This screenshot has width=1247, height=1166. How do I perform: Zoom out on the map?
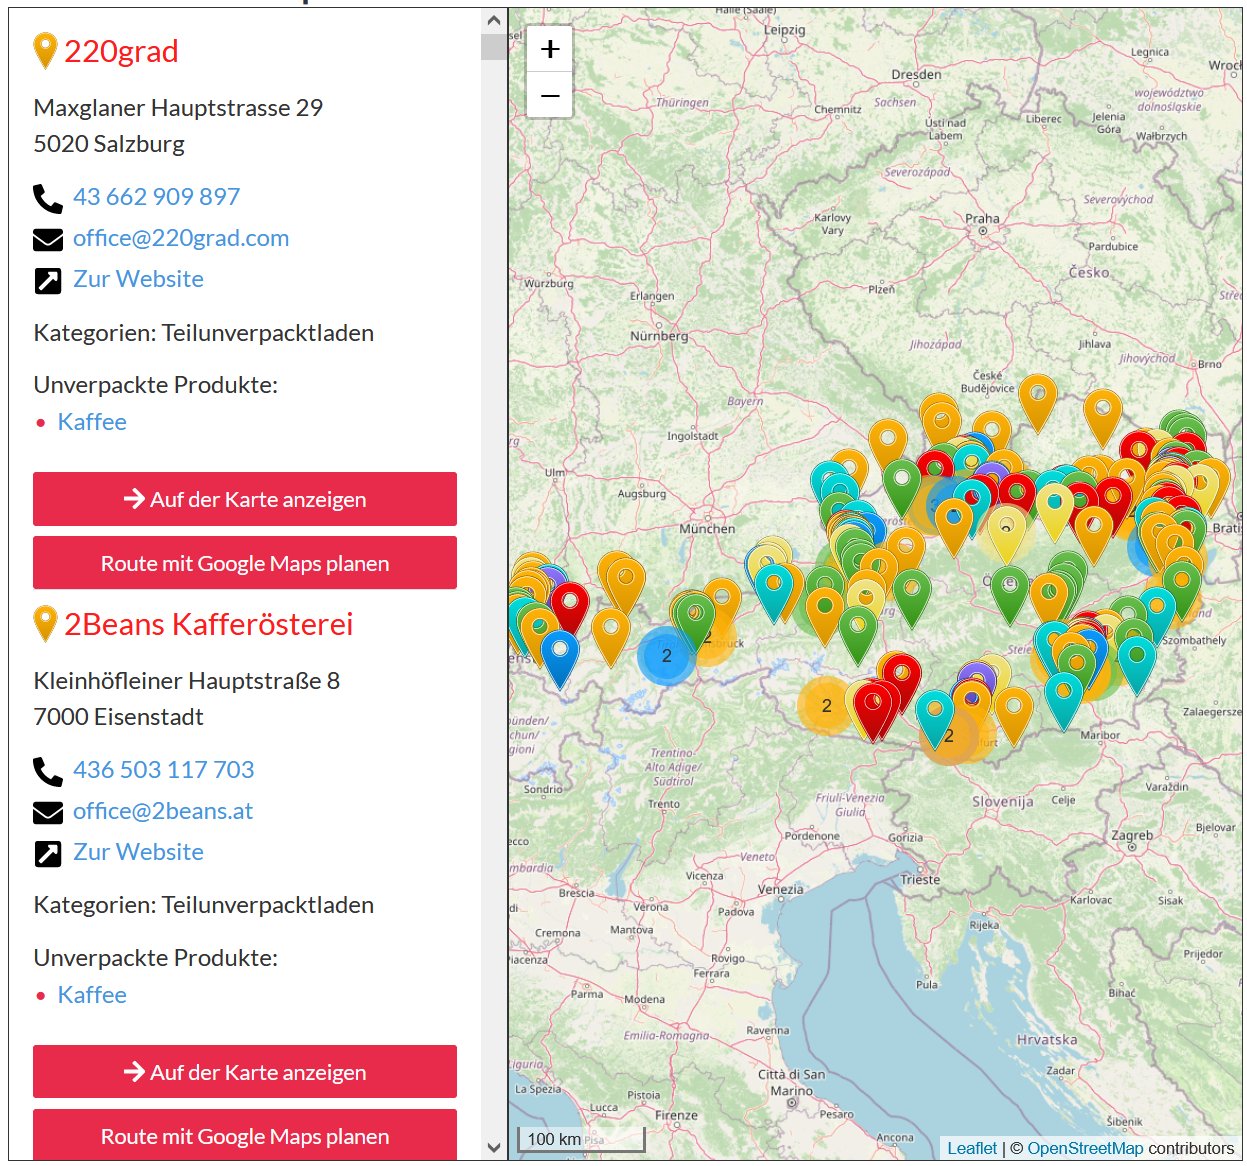click(550, 96)
